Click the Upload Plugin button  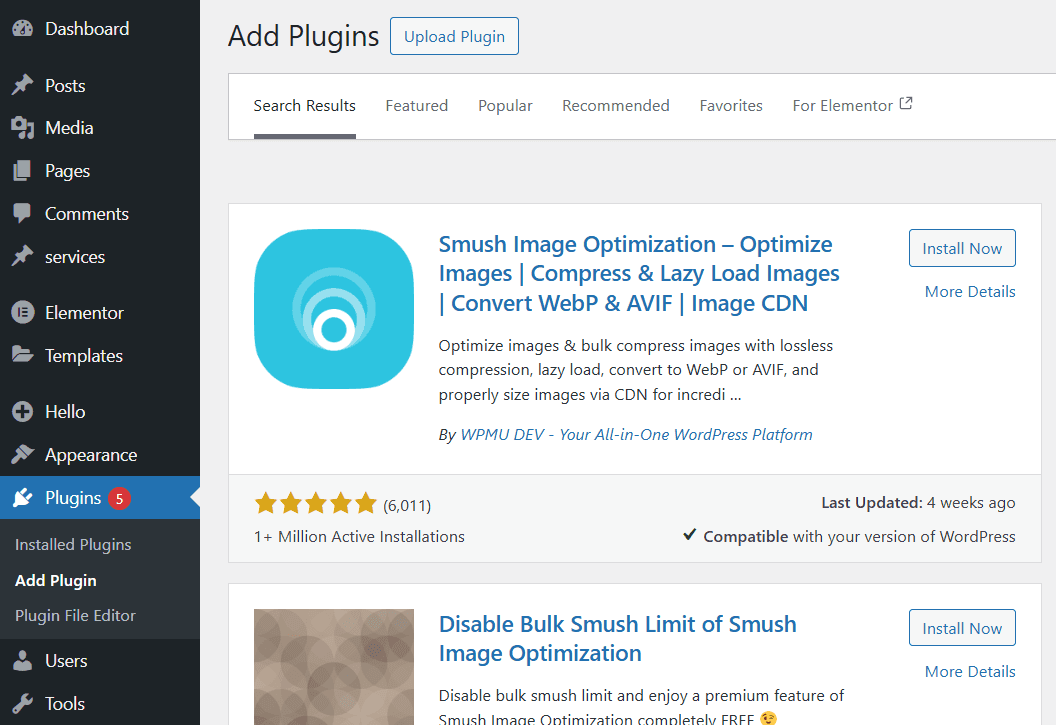[454, 36]
